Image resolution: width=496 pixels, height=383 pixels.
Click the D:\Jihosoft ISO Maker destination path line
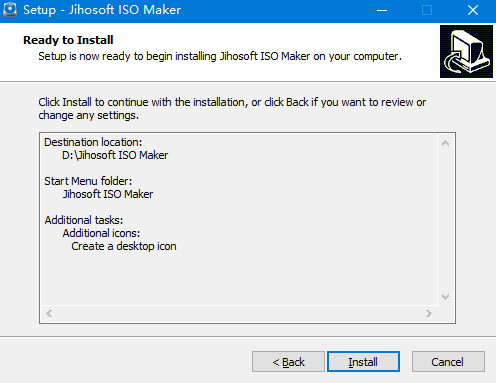pyautogui.click(x=115, y=155)
